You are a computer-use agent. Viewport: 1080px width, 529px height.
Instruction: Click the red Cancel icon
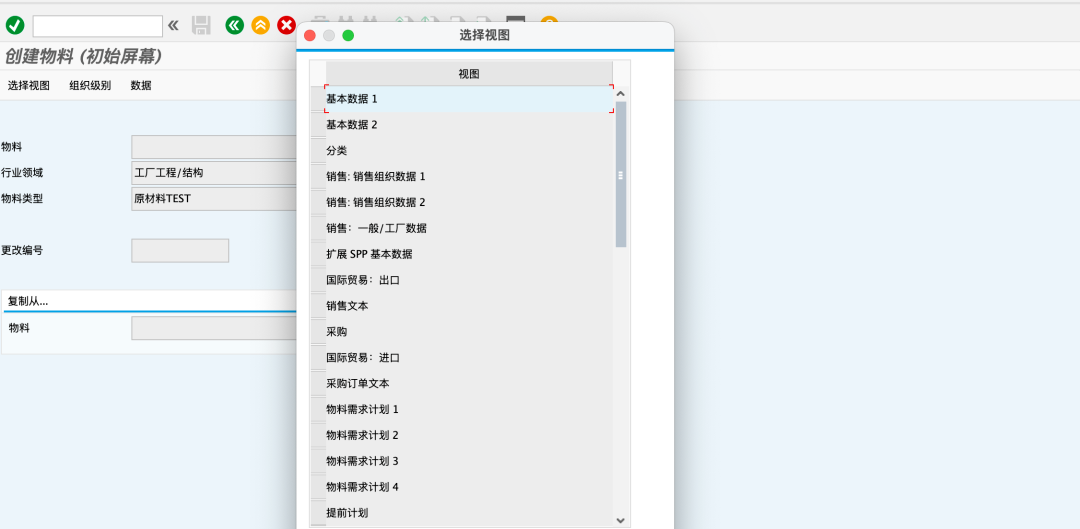pyautogui.click(x=286, y=26)
